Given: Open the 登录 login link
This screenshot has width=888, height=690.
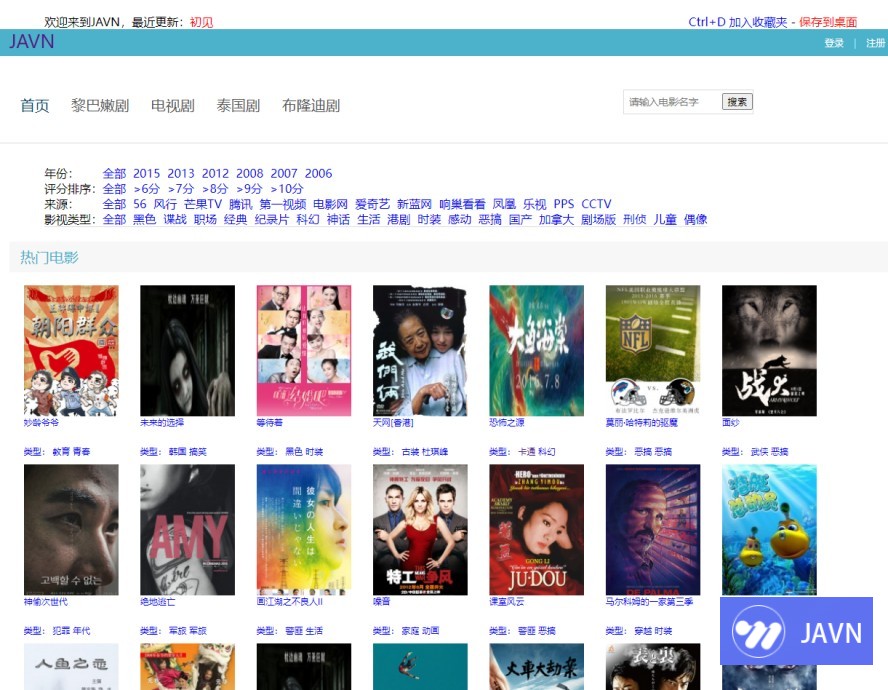Looking at the screenshot, I should tap(834, 43).
